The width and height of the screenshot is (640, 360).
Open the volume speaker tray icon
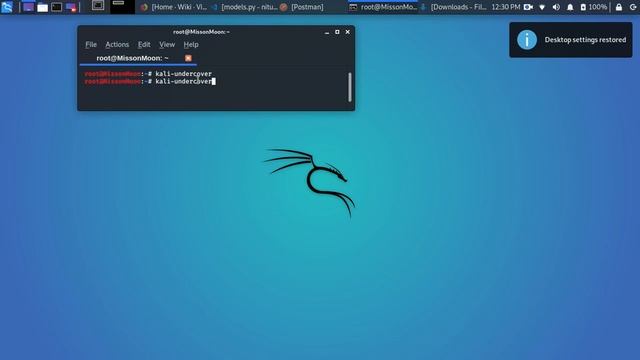point(556,7)
